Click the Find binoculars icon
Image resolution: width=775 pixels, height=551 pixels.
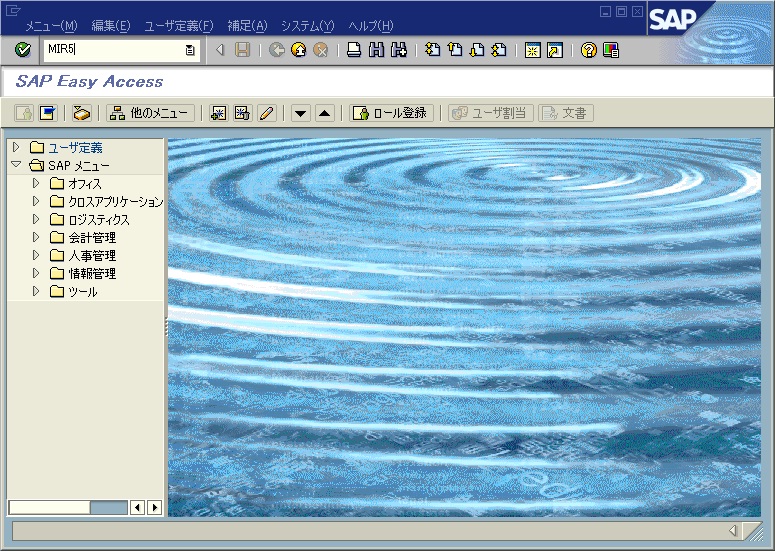pyautogui.click(x=376, y=50)
